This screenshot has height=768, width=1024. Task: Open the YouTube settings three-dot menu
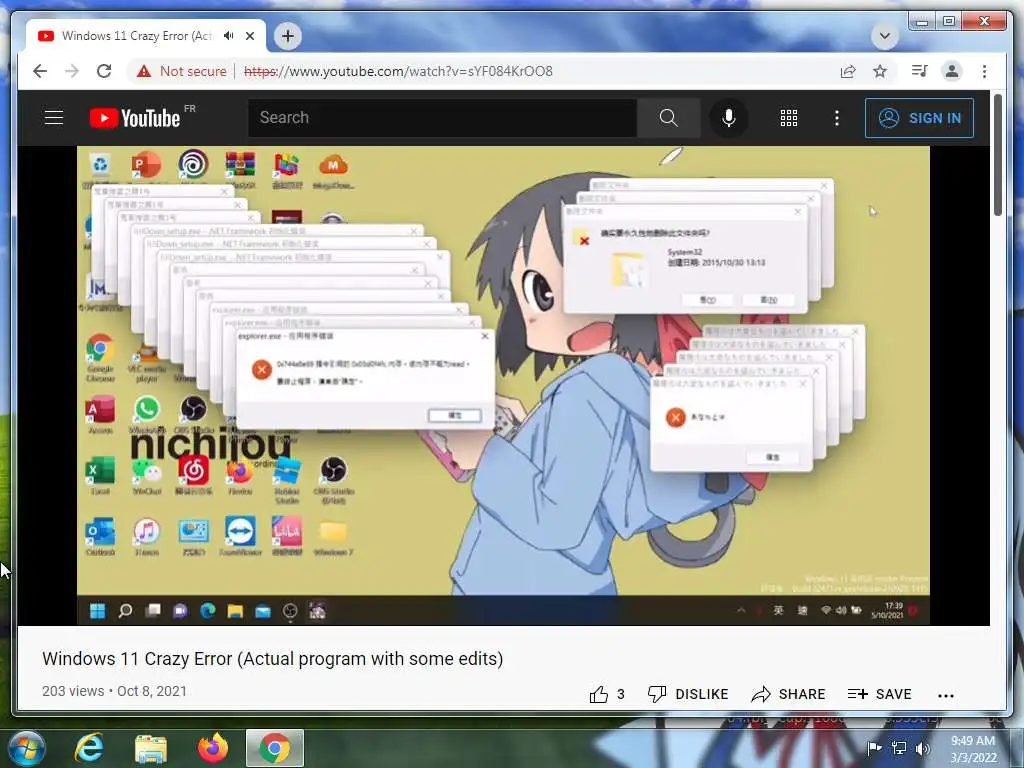coord(837,118)
